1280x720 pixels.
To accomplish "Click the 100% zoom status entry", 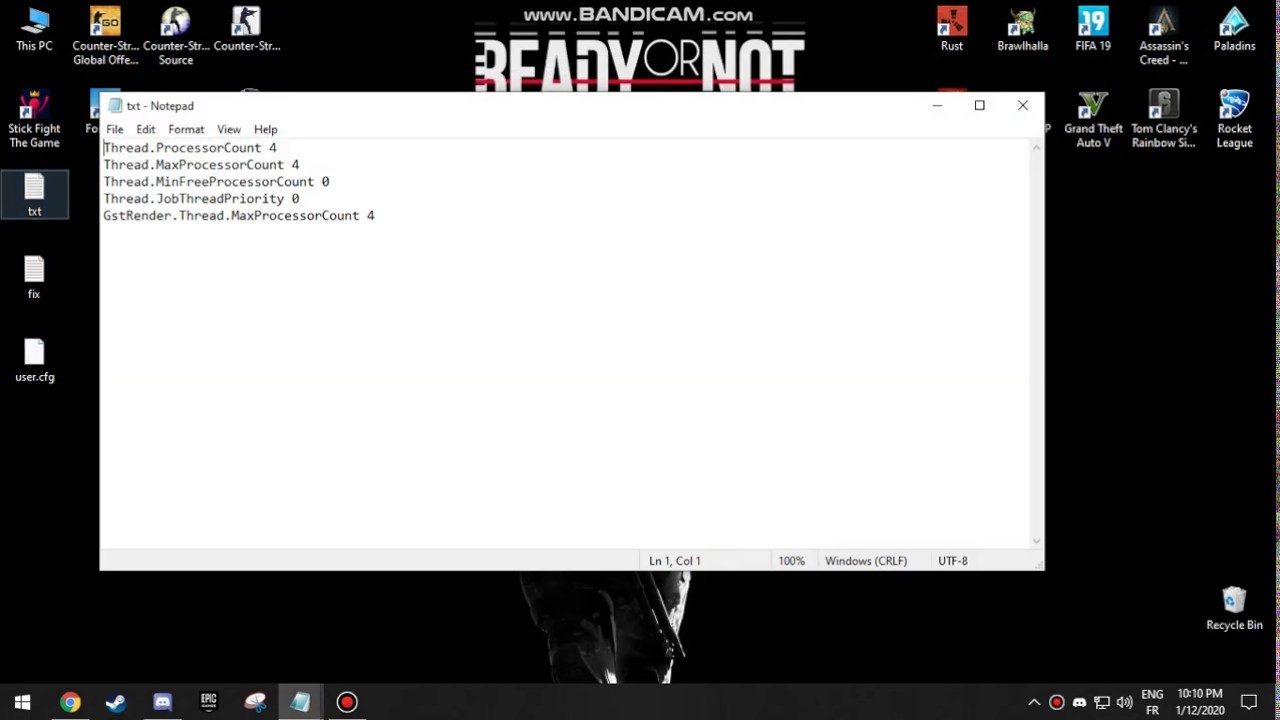I will [791, 561].
